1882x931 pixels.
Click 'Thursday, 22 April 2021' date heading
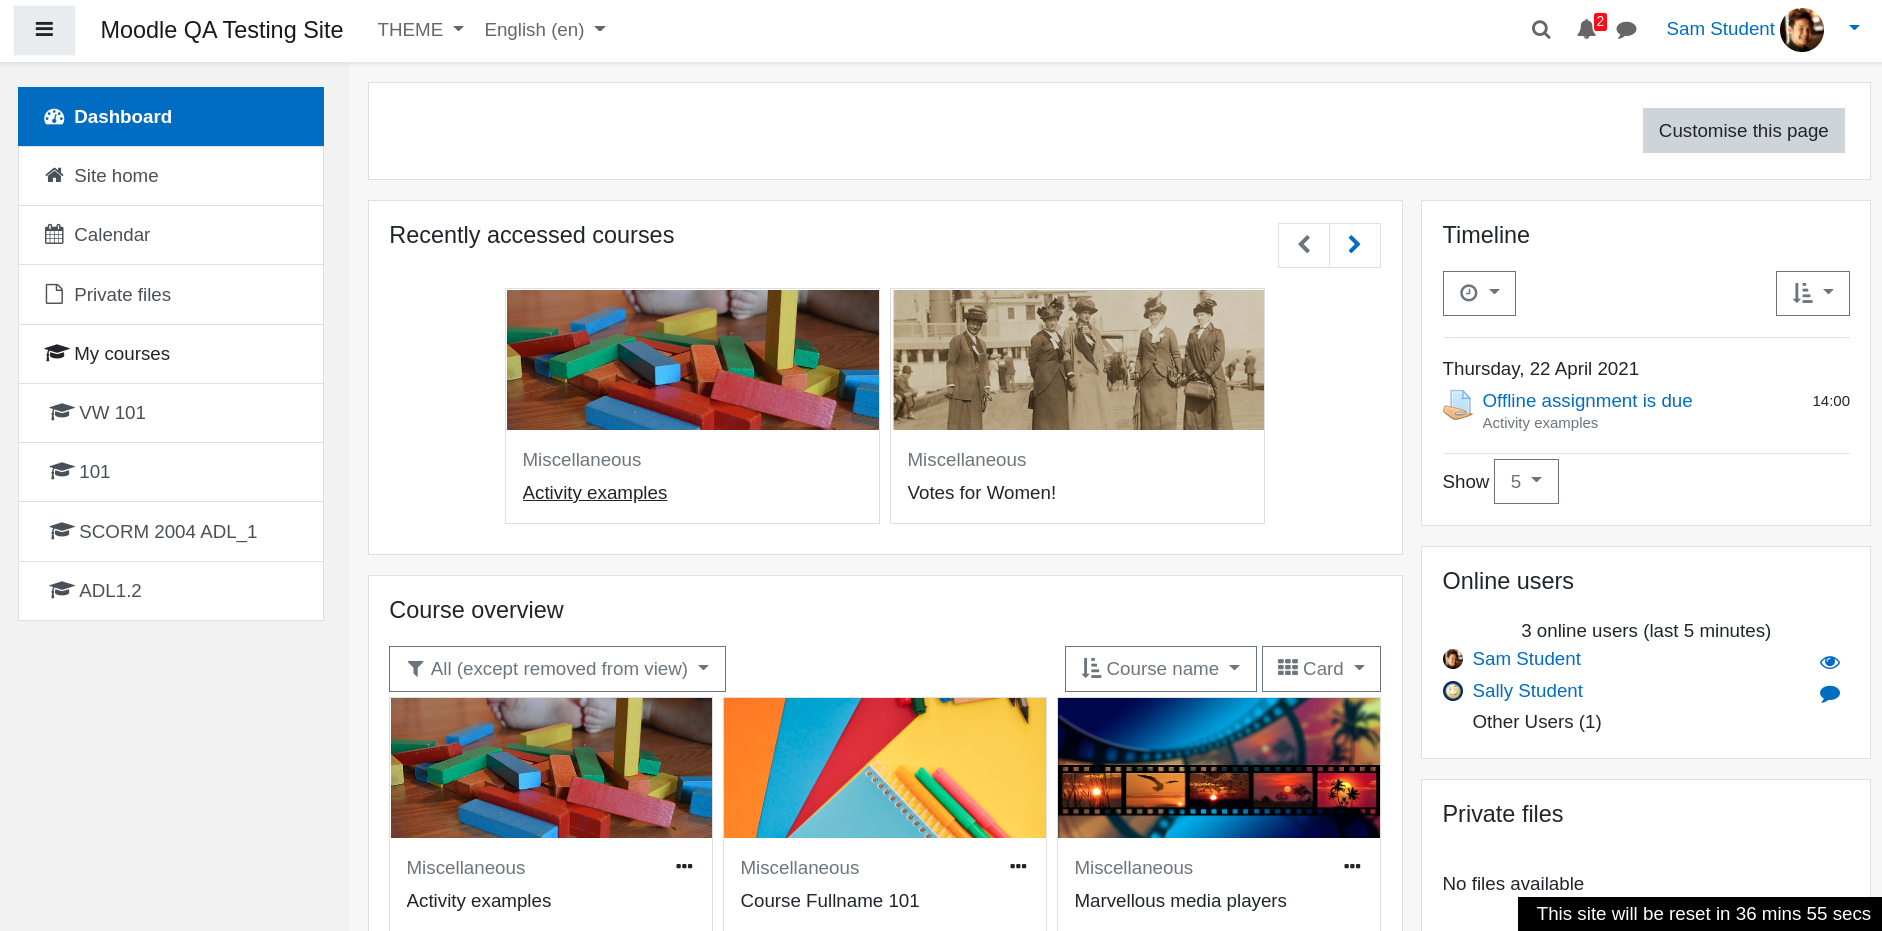[1540, 369]
